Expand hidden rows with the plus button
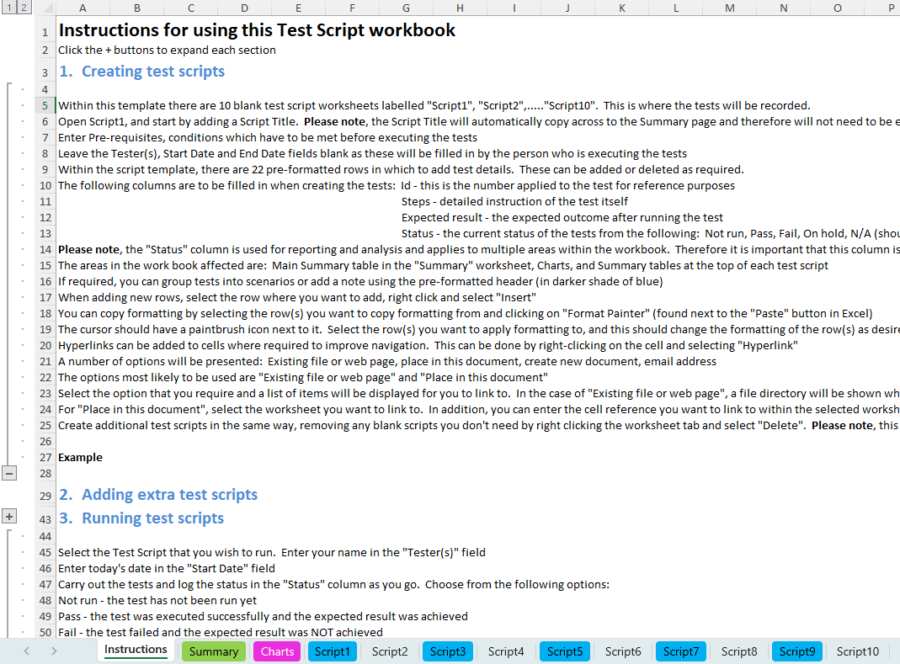900x664 pixels. pyautogui.click(x=9, y=516)
